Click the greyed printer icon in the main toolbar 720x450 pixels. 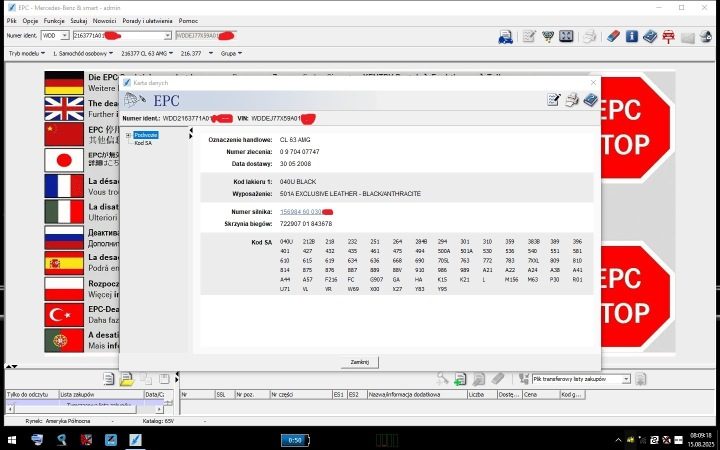tap(590, 36)
